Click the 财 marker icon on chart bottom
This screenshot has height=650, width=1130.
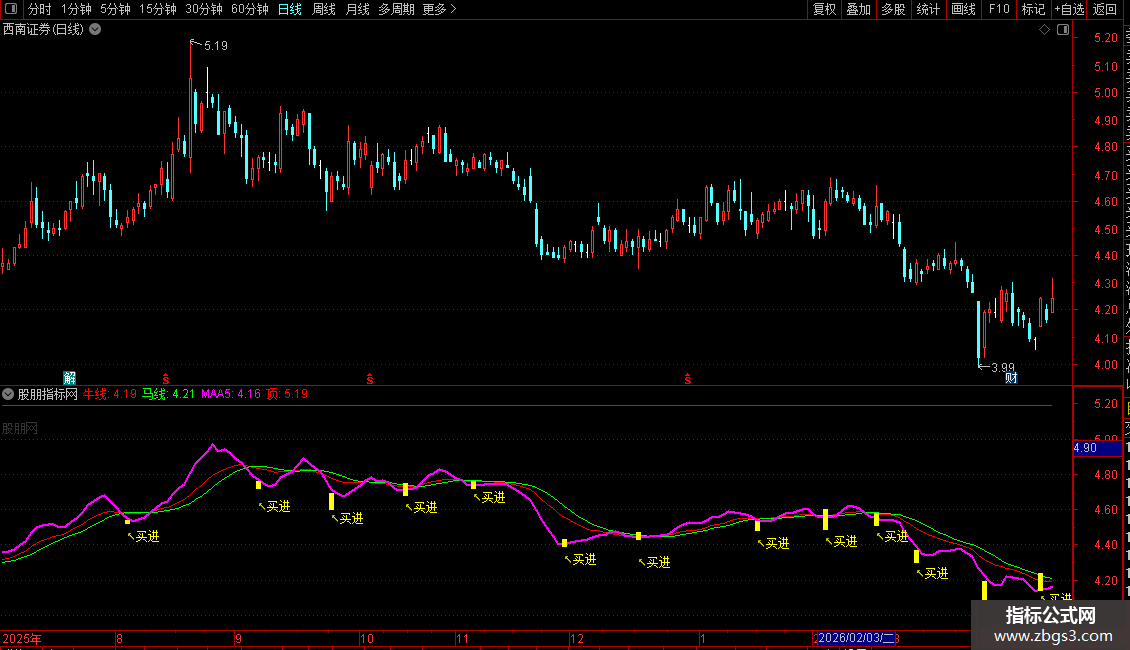pyautogui.click(x=1011, y=378)
